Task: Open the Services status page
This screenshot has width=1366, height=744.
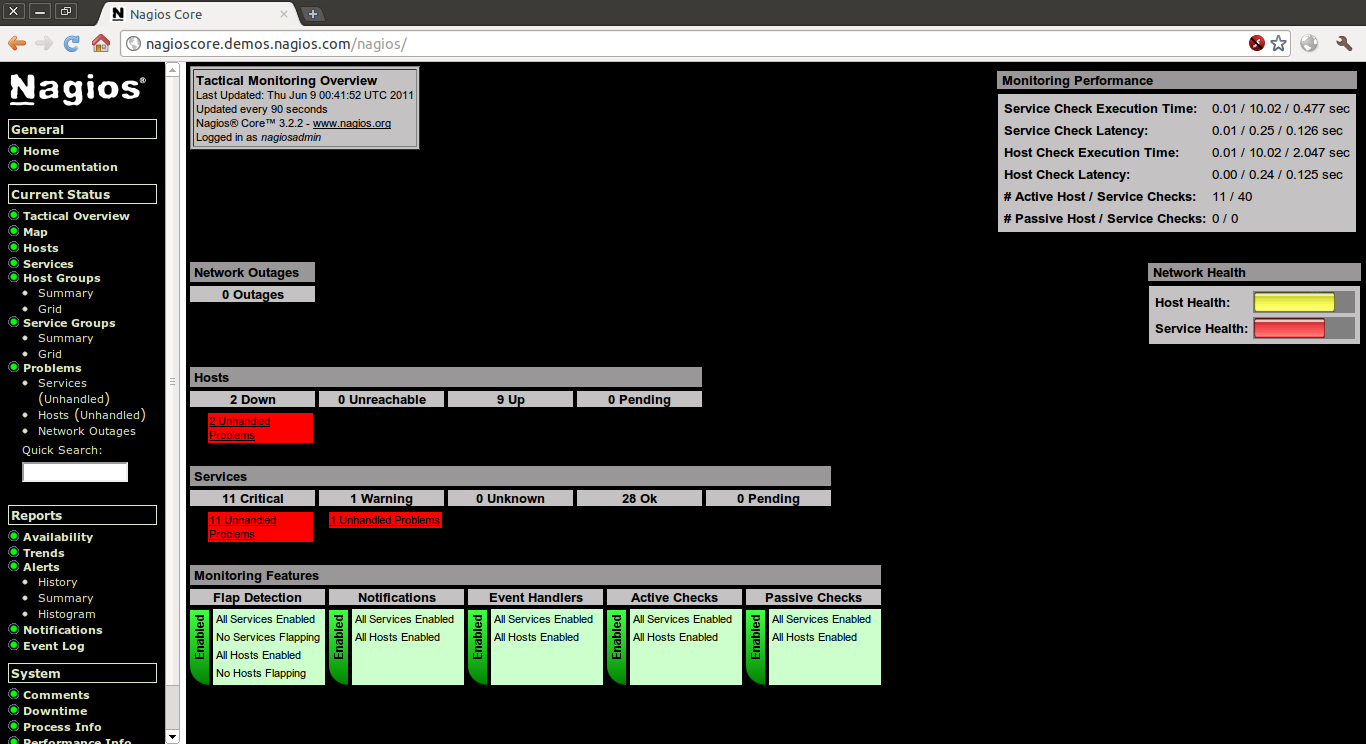Action: (x=48, y=264)
